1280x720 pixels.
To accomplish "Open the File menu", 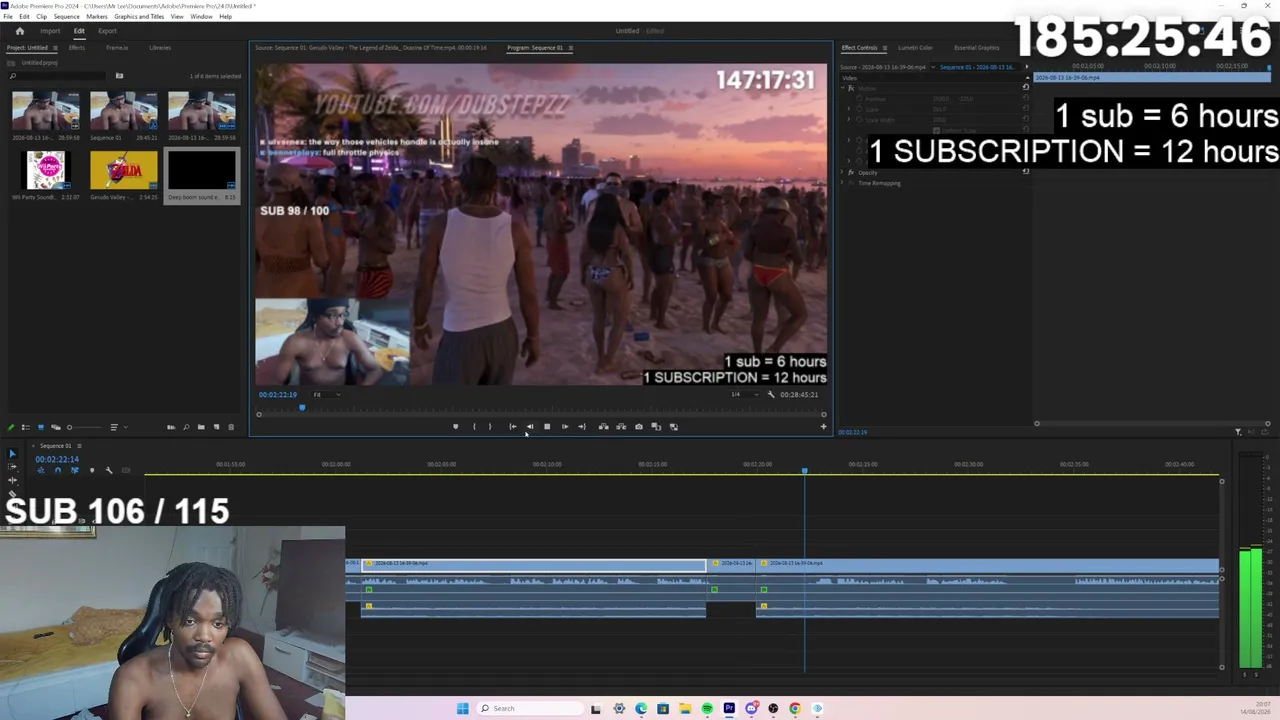I will click(x=8, y=17).
